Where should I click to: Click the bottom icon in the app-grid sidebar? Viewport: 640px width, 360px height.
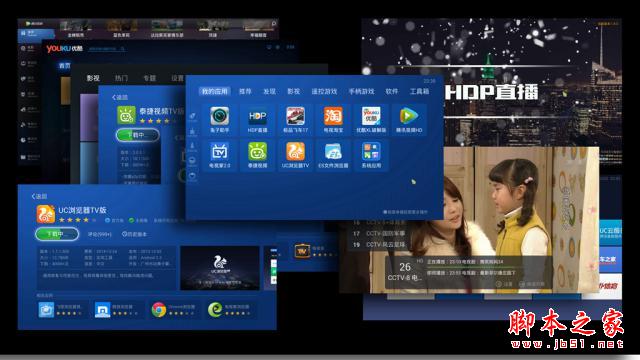coord(192,176)
